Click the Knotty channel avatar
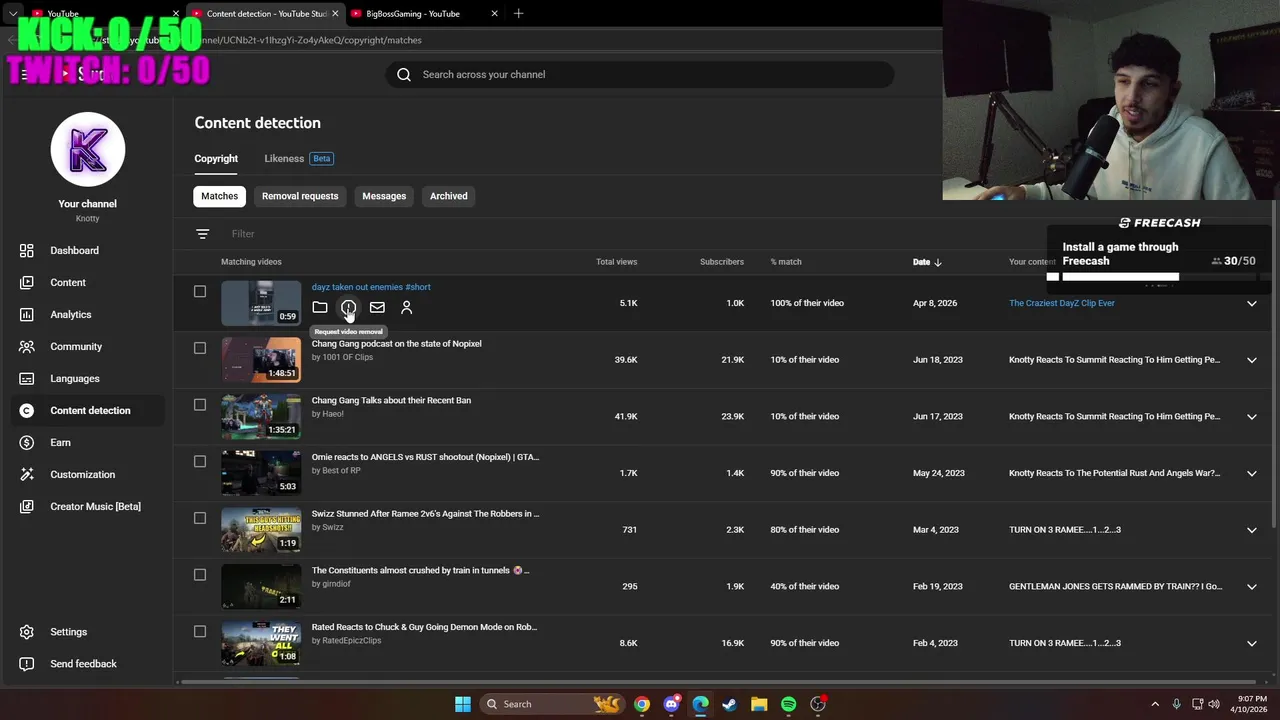This screenshot has height=720, width=1280. (x=88, y=149)
